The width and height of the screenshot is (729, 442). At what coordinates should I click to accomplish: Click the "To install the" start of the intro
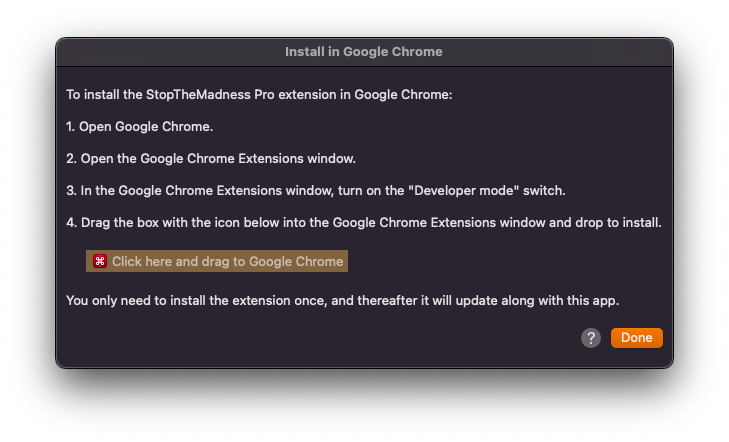click(104, 94)
